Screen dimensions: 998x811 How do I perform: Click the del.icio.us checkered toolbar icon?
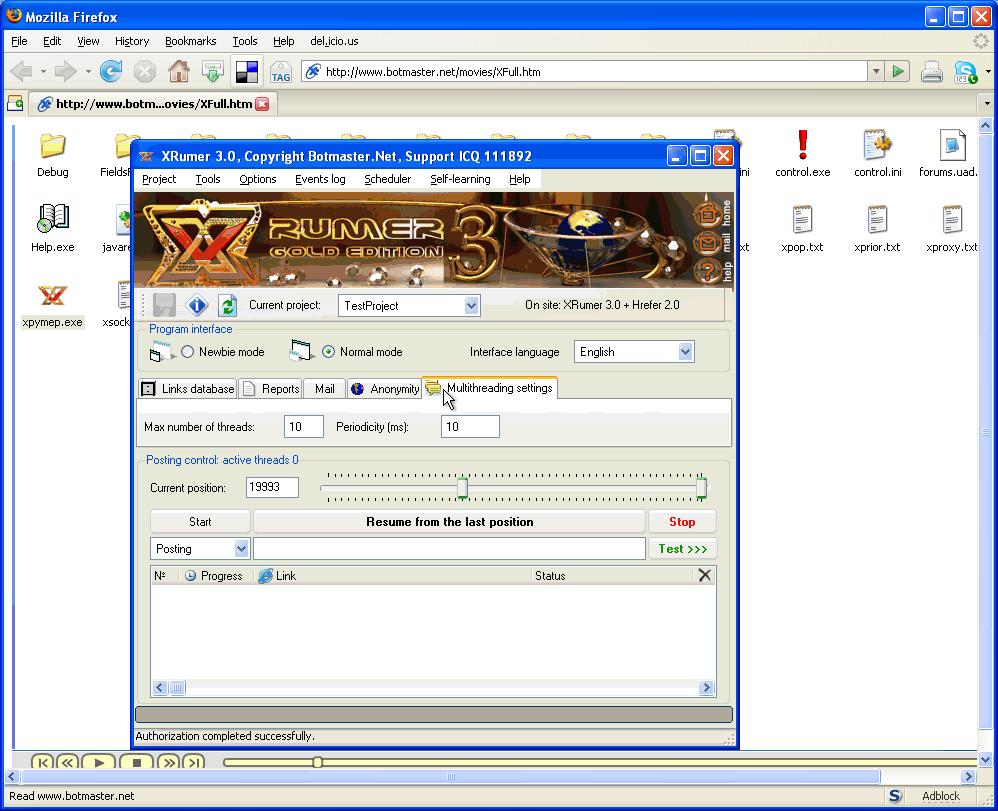(246, 71)
